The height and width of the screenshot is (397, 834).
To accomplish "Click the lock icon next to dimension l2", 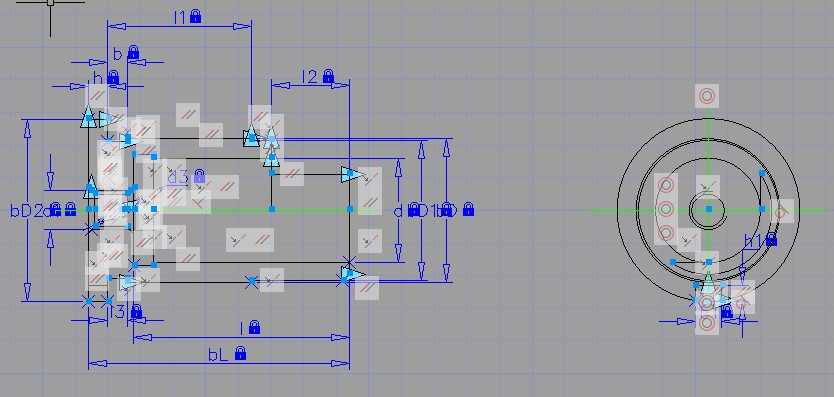I will click(x=328, y=76).
